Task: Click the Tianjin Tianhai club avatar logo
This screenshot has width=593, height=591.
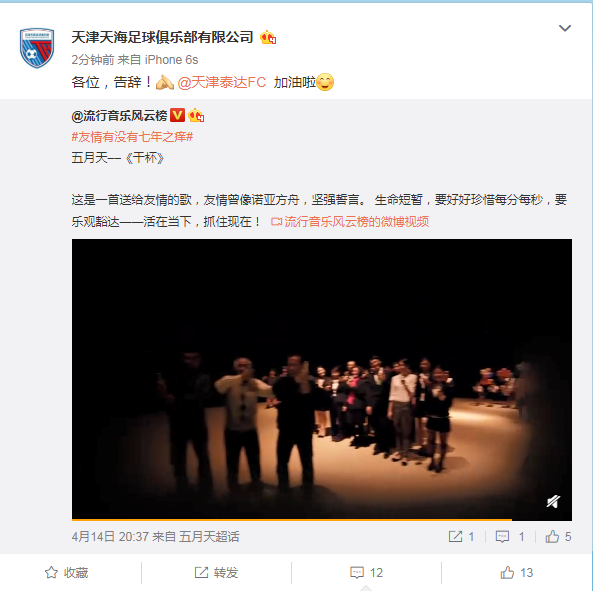Action: (37, 48)
